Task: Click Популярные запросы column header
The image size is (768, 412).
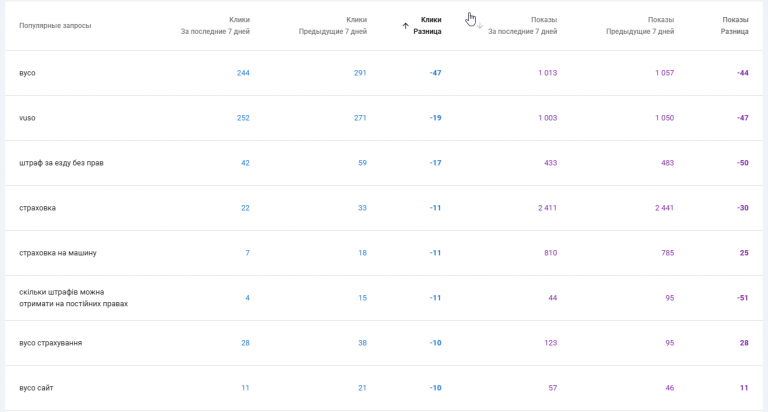Action: (55, 25)
